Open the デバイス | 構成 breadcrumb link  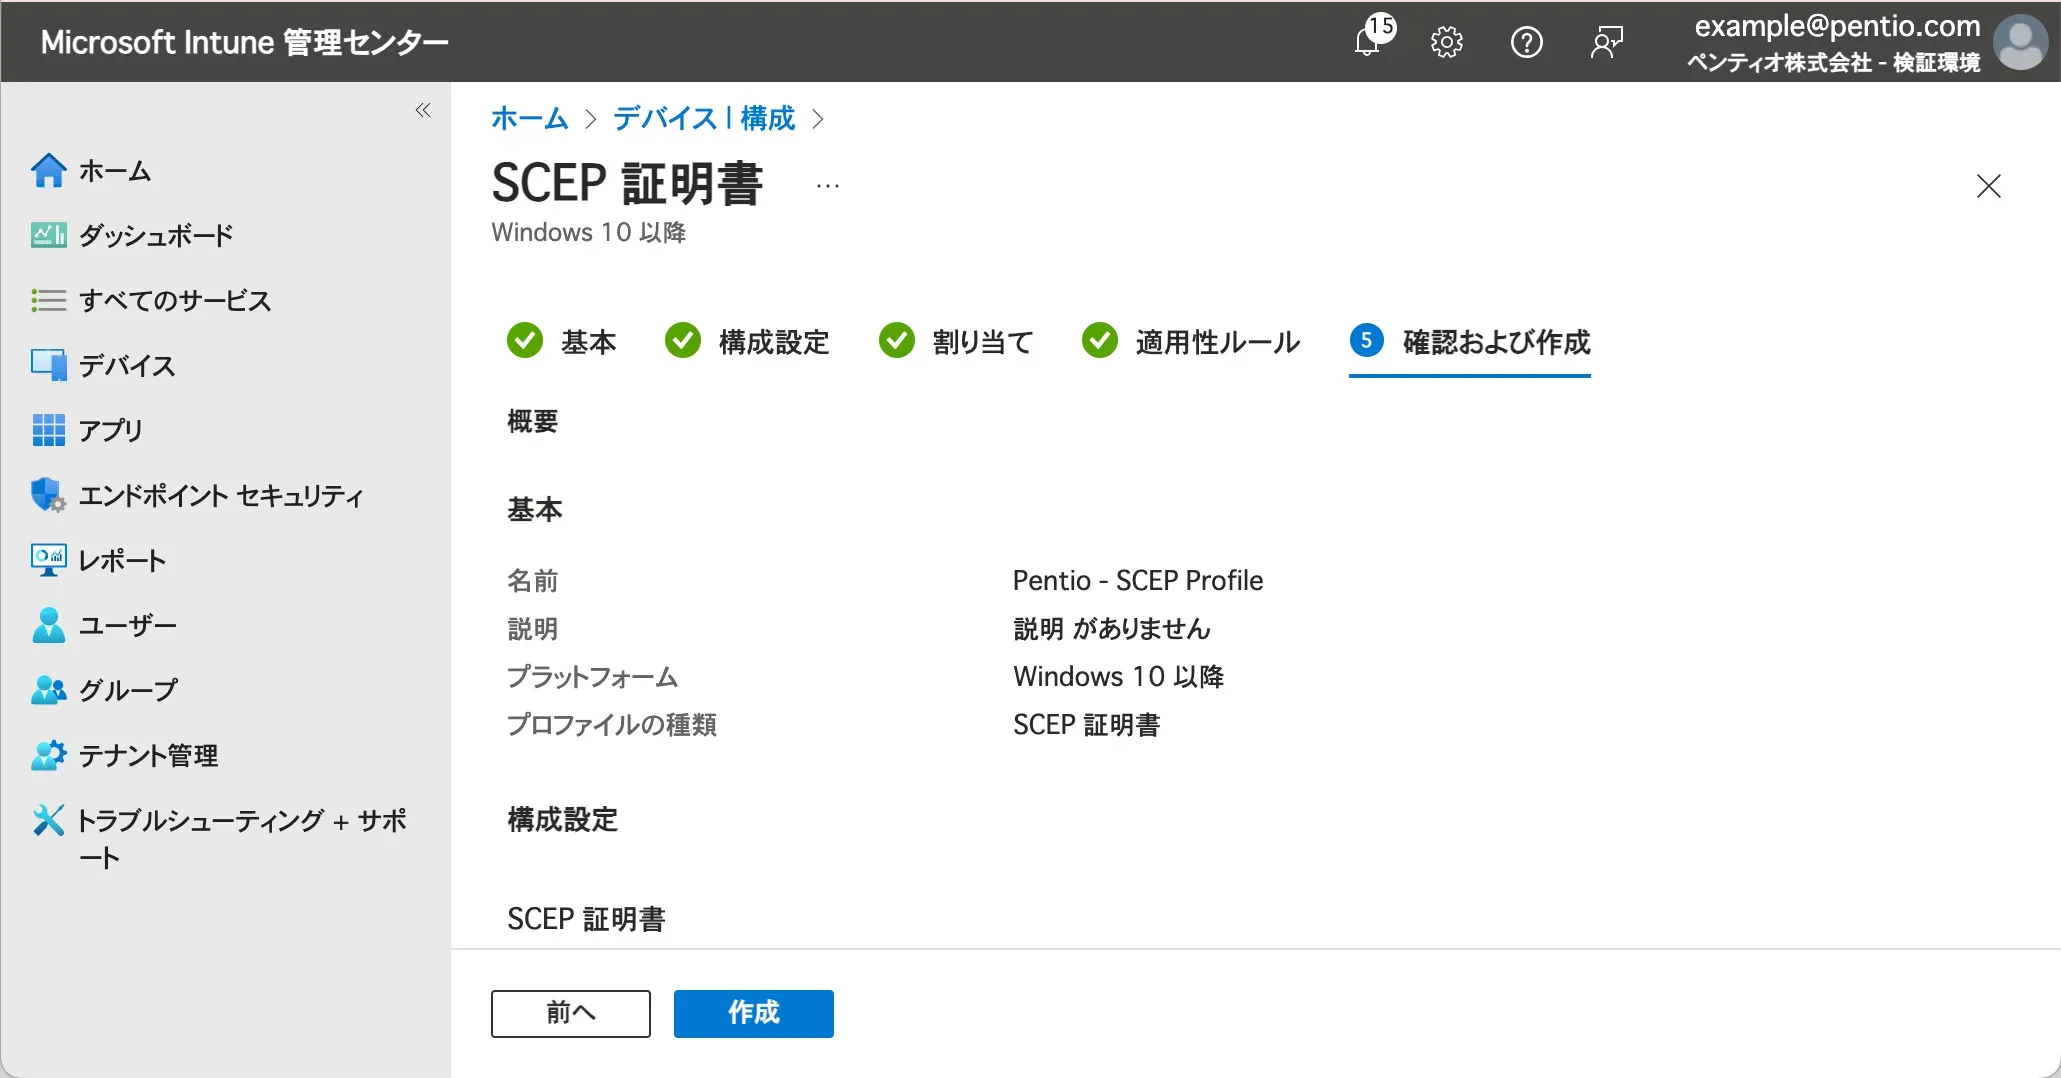[x=704, y=119]
